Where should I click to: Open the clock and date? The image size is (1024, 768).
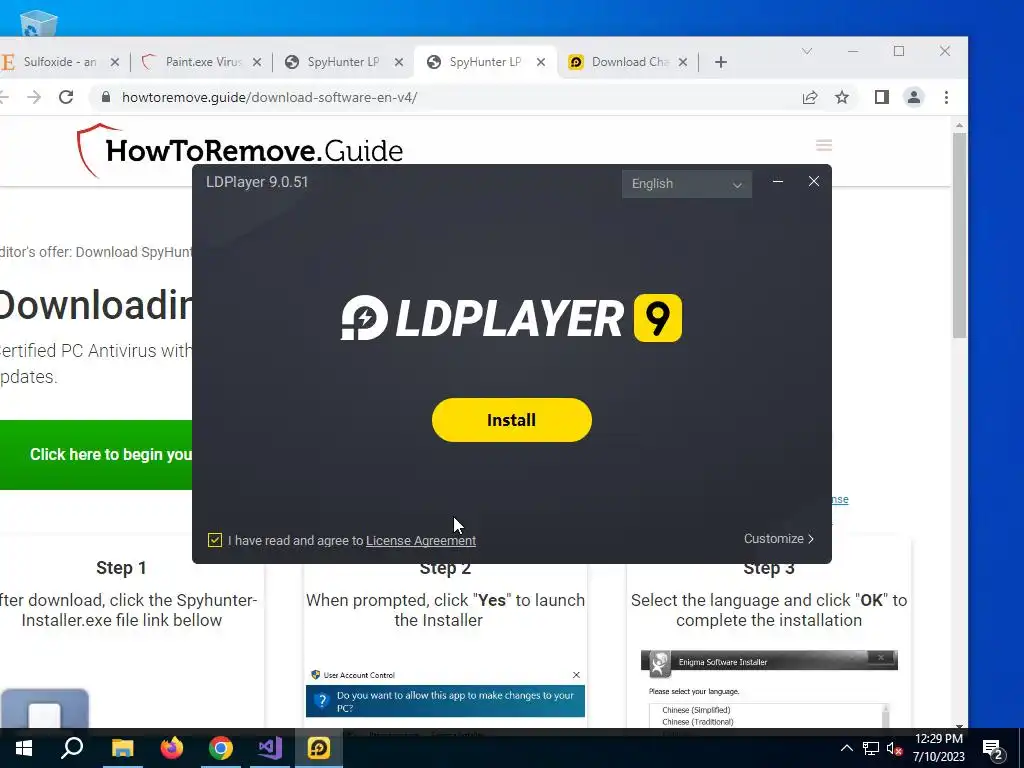[938, 748]
